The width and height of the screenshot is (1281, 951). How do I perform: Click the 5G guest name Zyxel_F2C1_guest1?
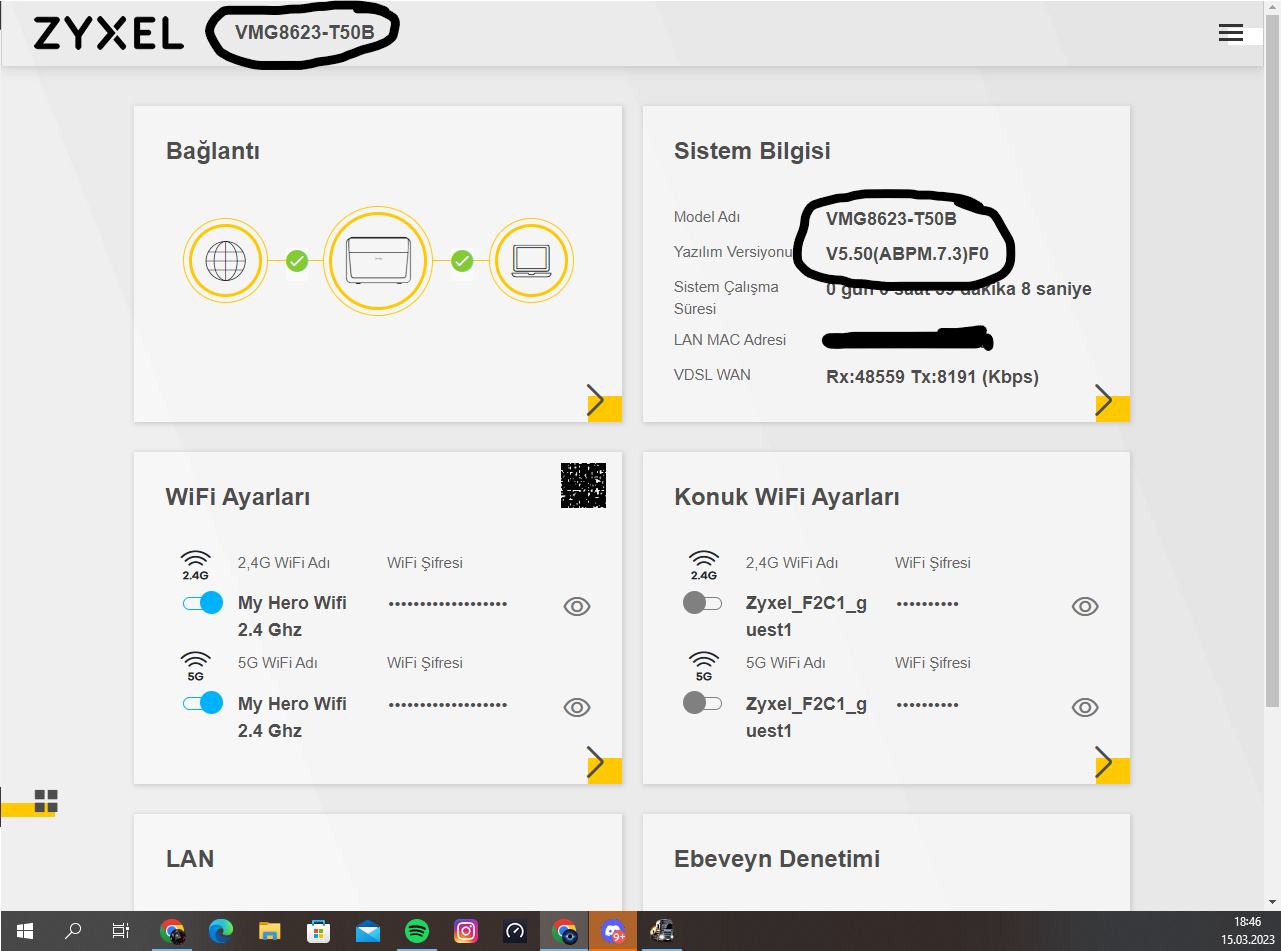point(806,717)
